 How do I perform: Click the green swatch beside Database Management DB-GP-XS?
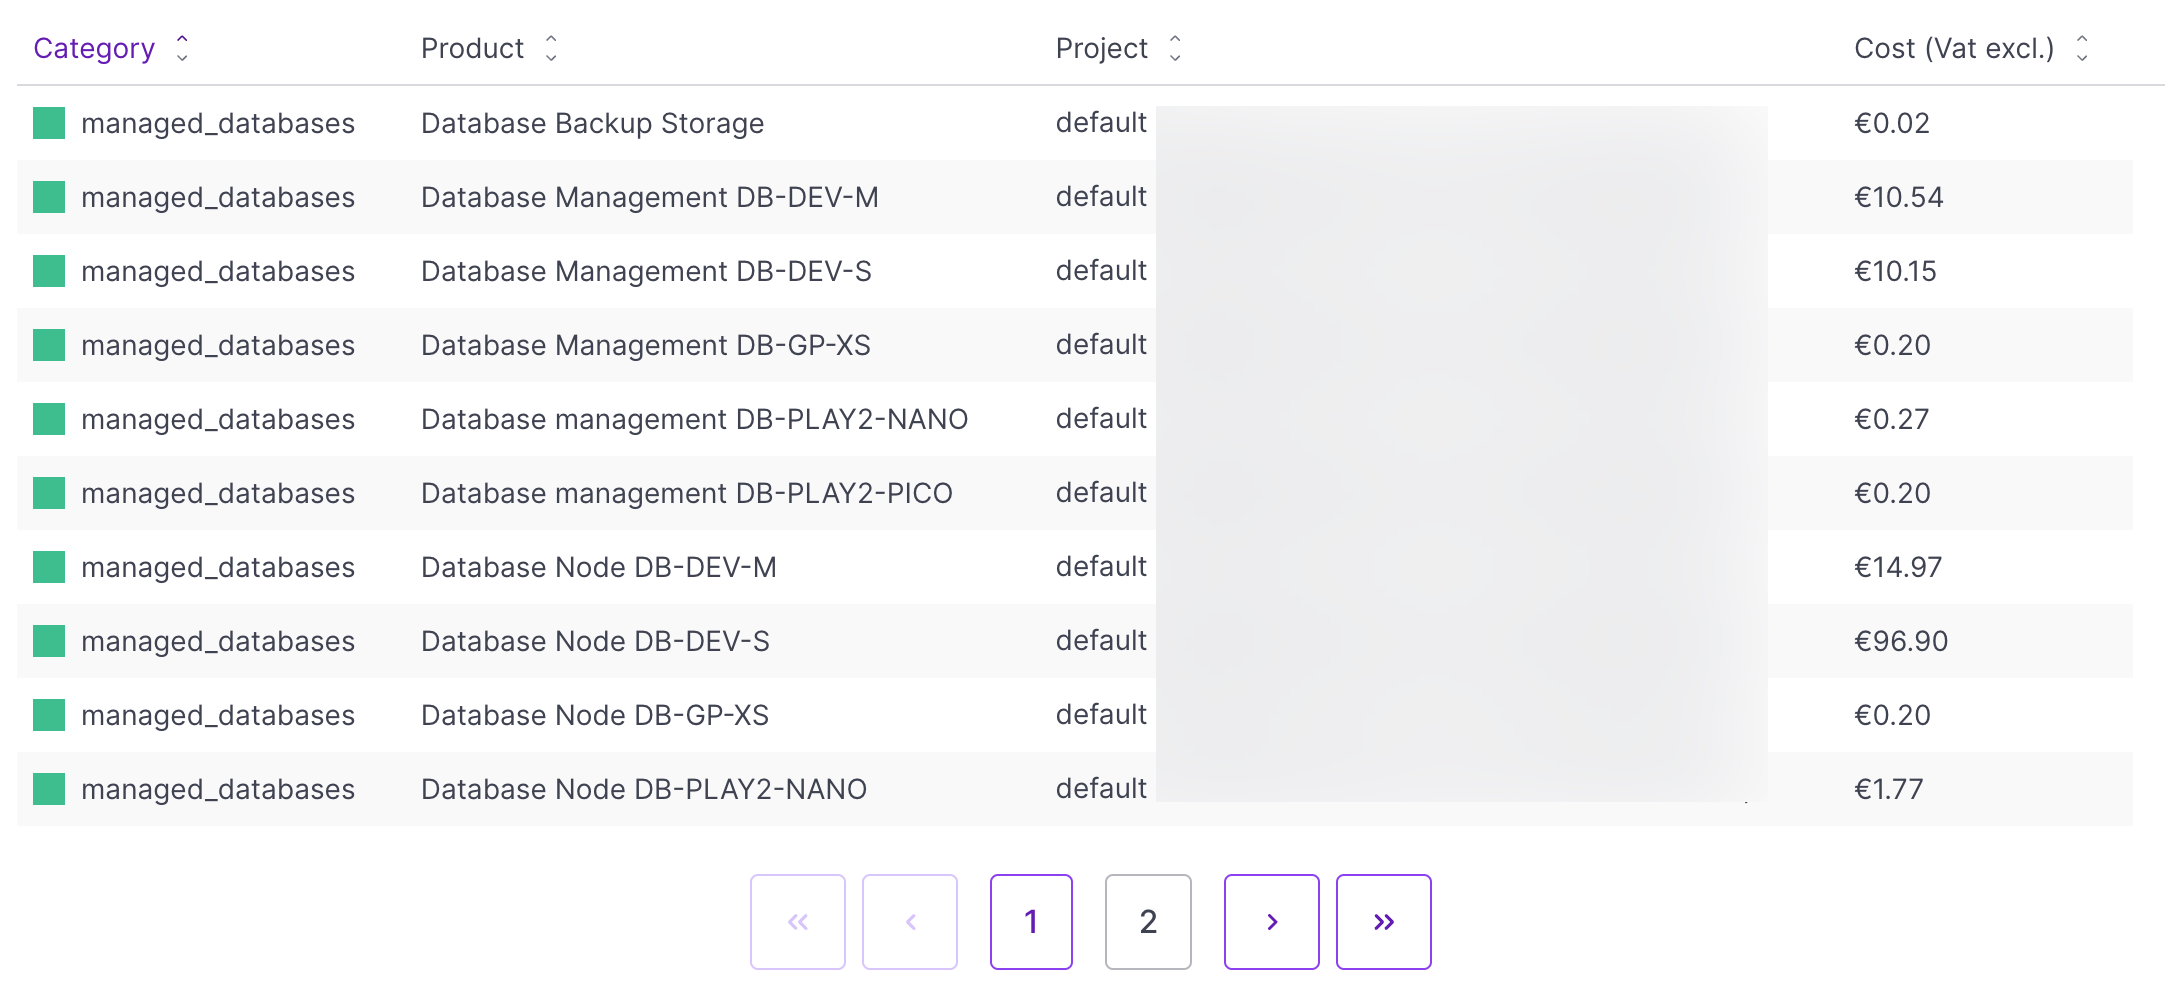(49, 345)
